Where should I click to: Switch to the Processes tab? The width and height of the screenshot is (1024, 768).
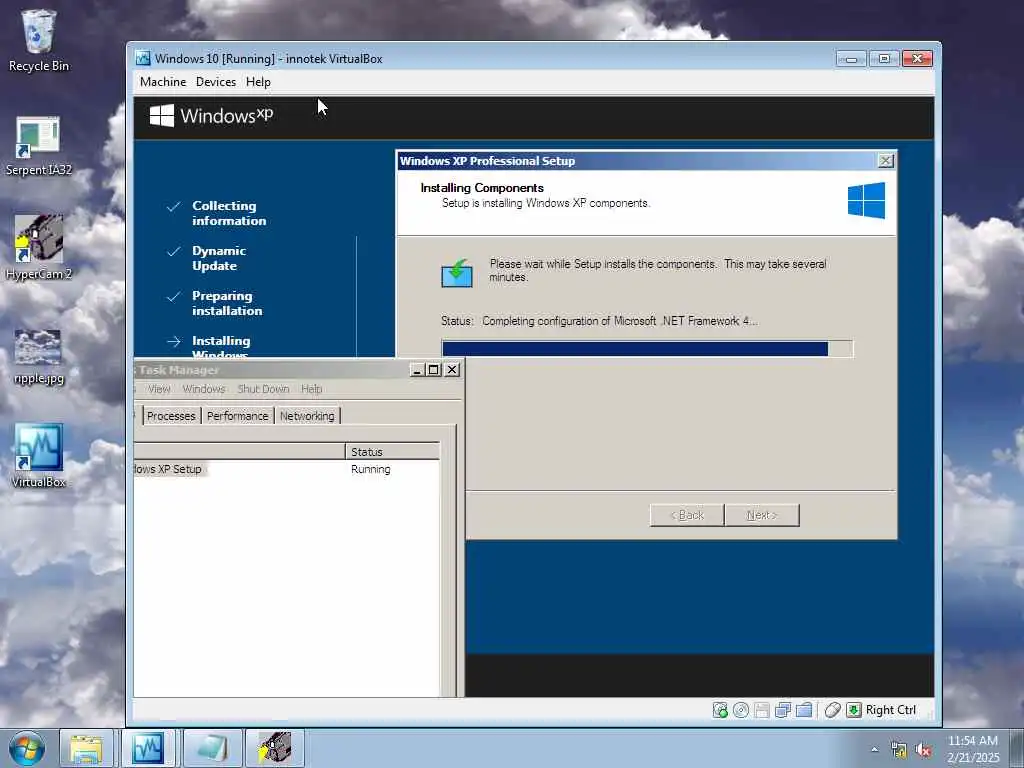coord(171,416)
